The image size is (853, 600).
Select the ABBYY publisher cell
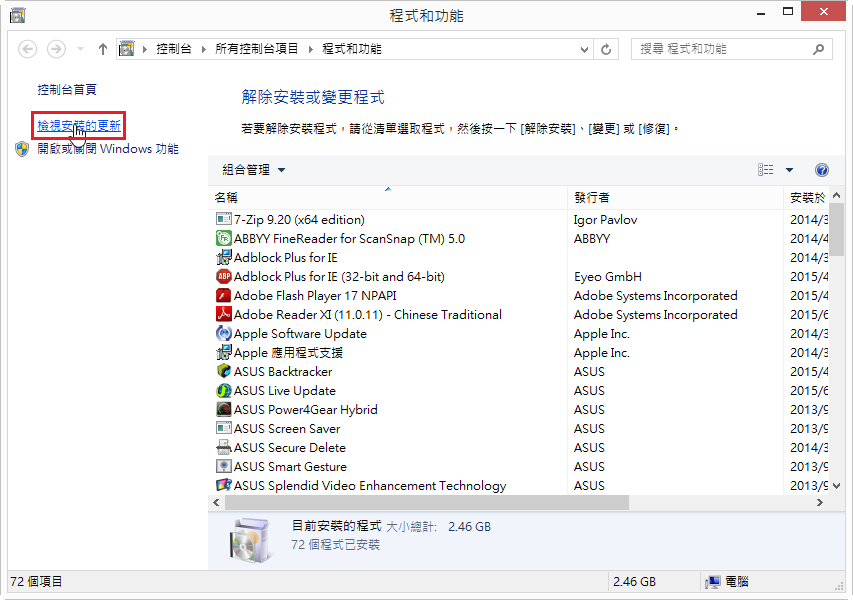pyautogui.click(x=592, y=239)
